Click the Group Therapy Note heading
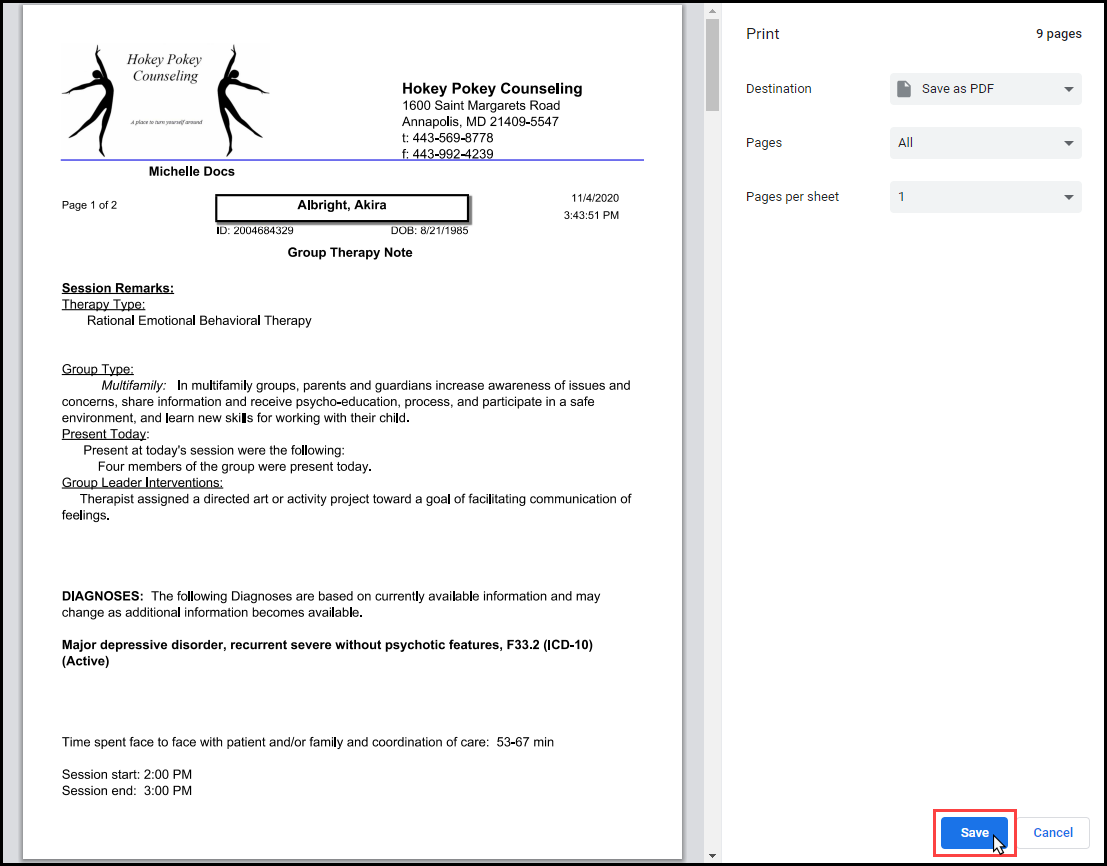The height and width of the screenshot is (866, 1107). 350,253
